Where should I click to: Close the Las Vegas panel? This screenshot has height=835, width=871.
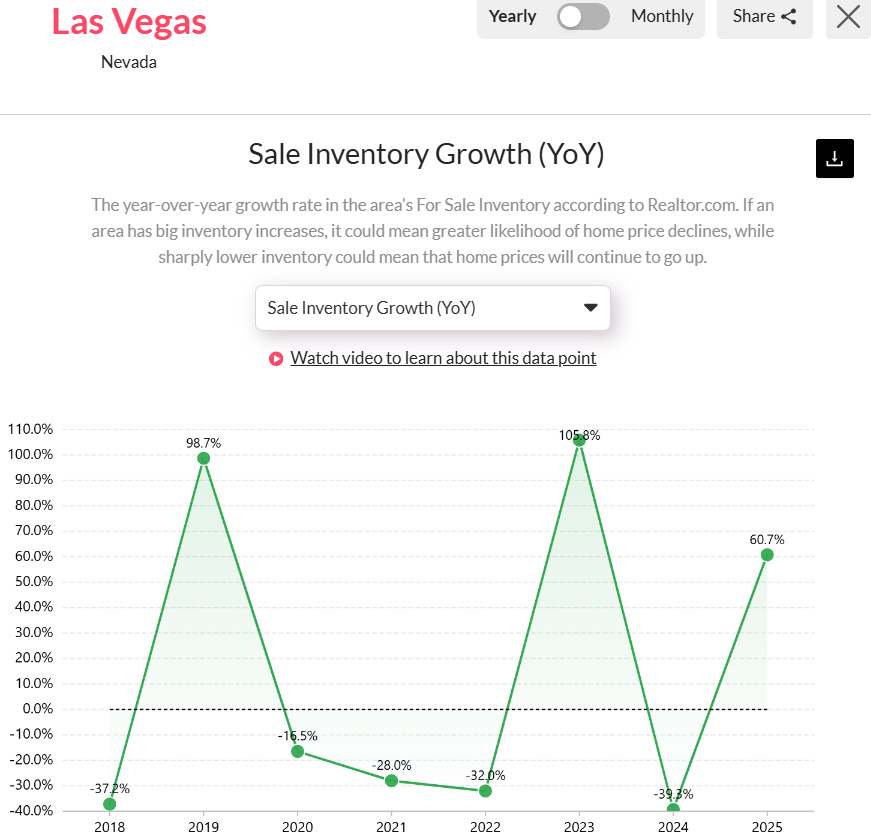848,16
